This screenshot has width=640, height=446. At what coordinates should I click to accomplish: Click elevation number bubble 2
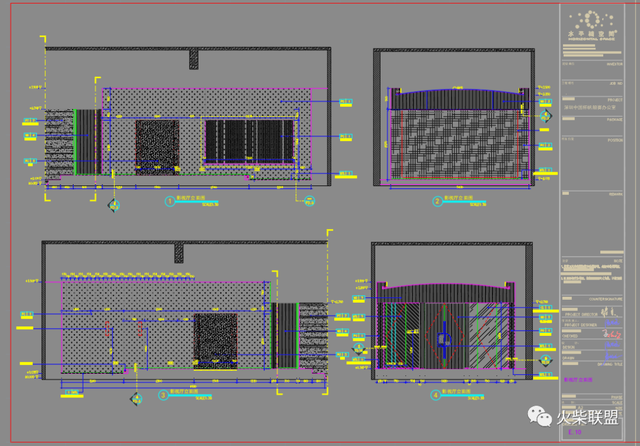coord(438,201)
